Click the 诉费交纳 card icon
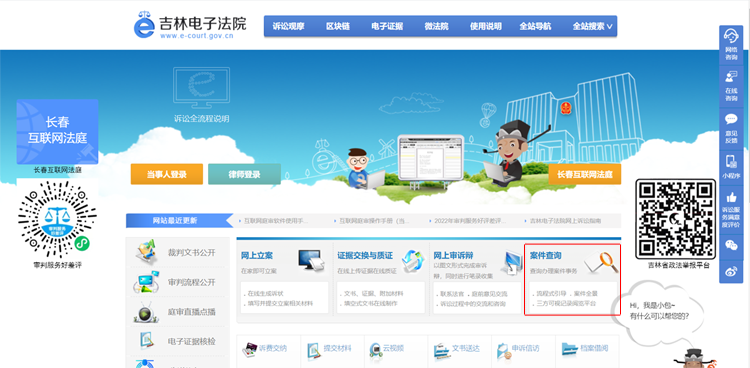 coord(250,351)
